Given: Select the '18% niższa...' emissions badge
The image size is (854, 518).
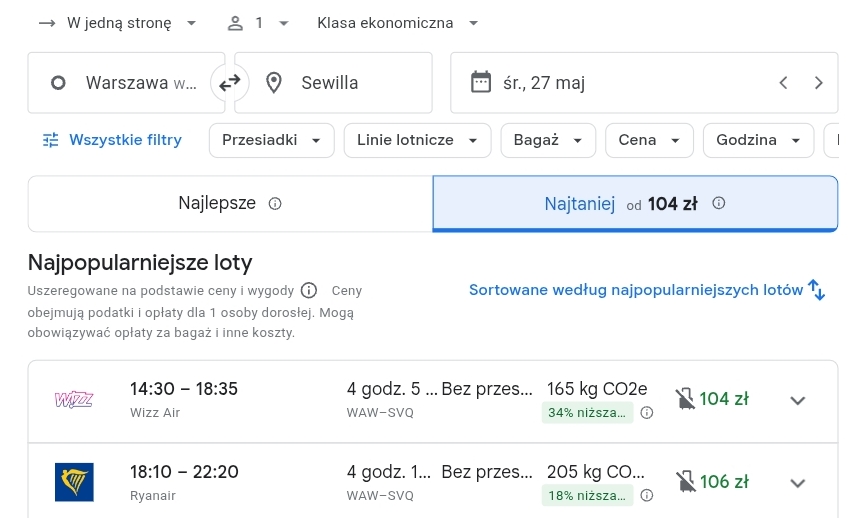Looking at the screenshot, I should [x=587, y=495].
